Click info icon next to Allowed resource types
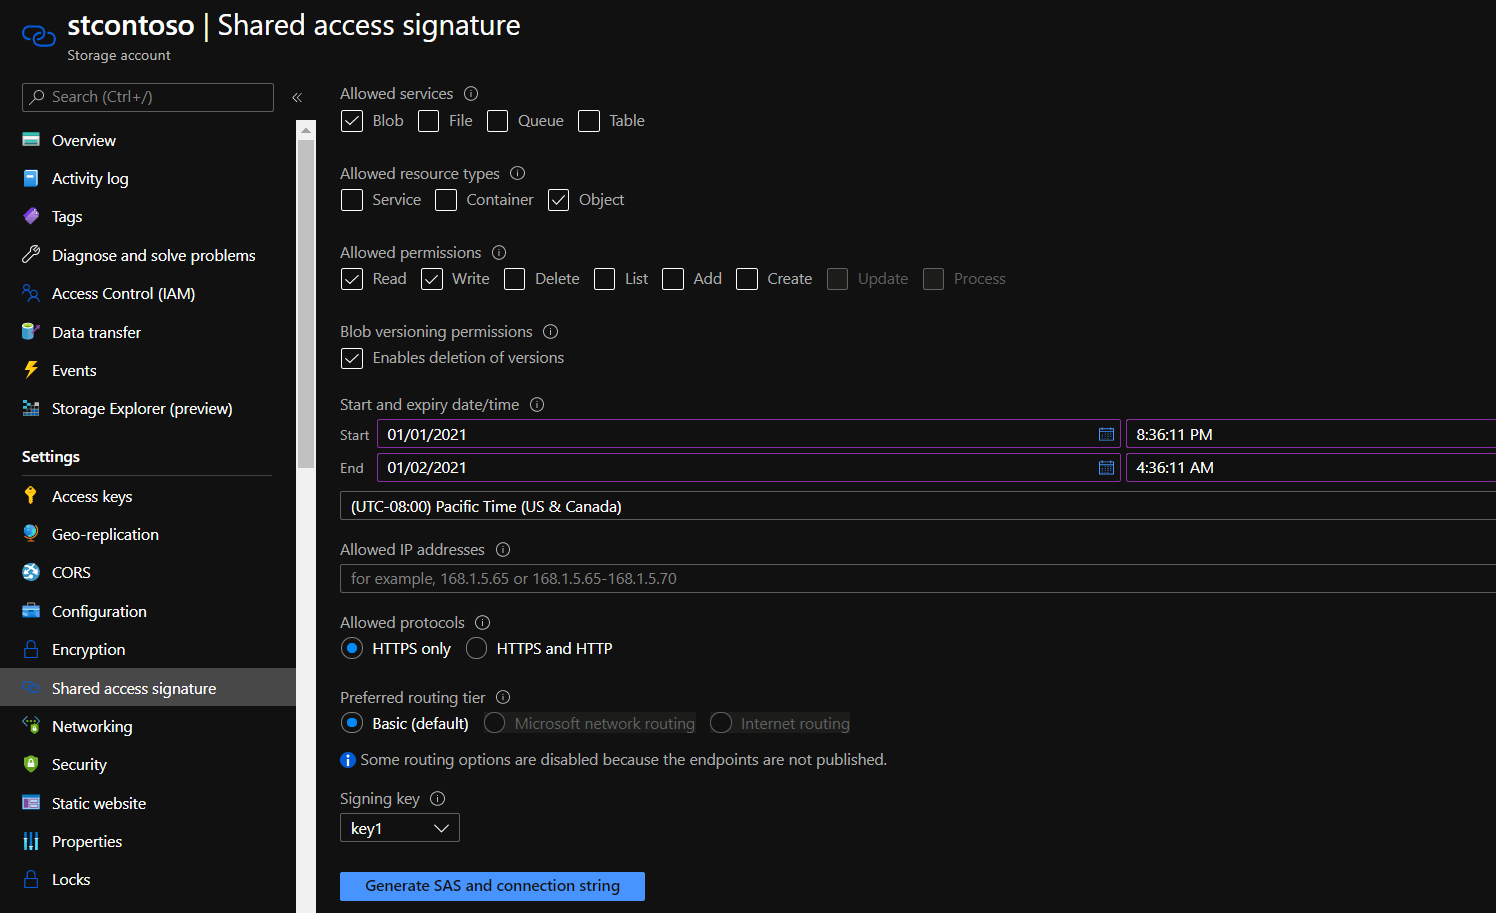The width and height of the screenshot is (1496, 913). pos(517,173)
